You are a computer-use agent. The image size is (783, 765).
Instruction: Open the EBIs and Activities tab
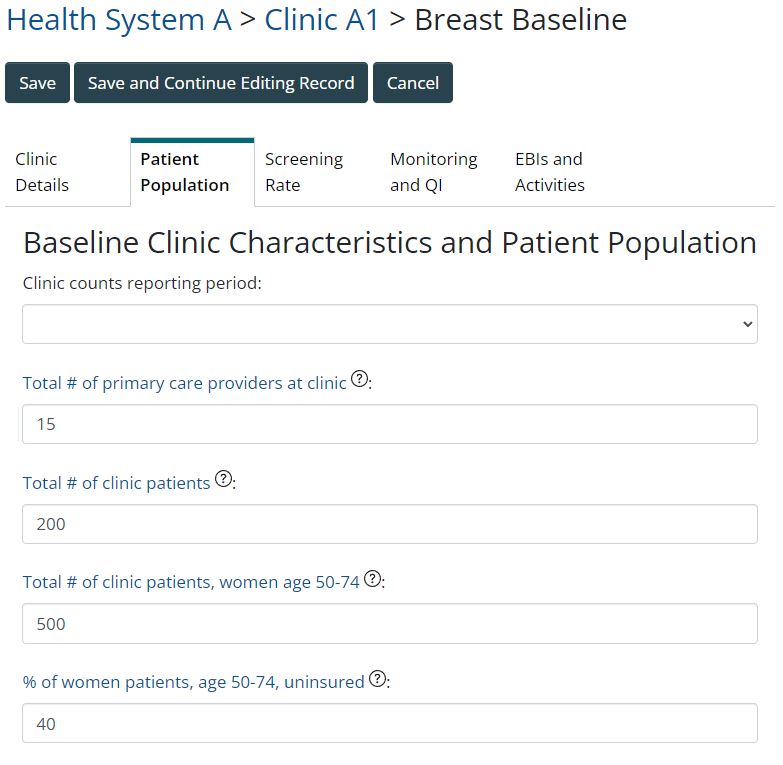click(x=549, y=172)
